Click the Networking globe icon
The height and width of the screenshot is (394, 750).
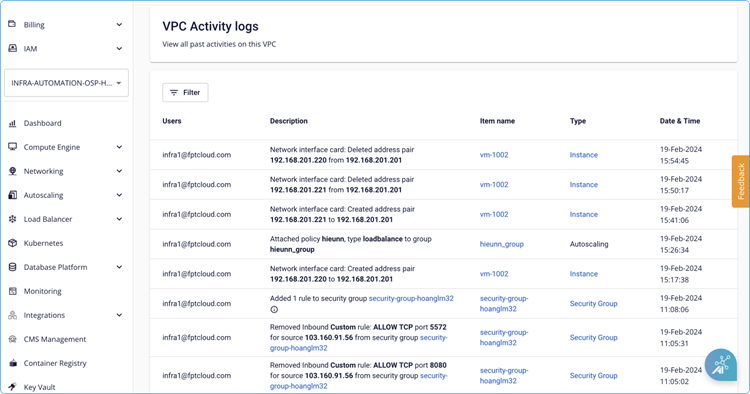tap(12, 171)
